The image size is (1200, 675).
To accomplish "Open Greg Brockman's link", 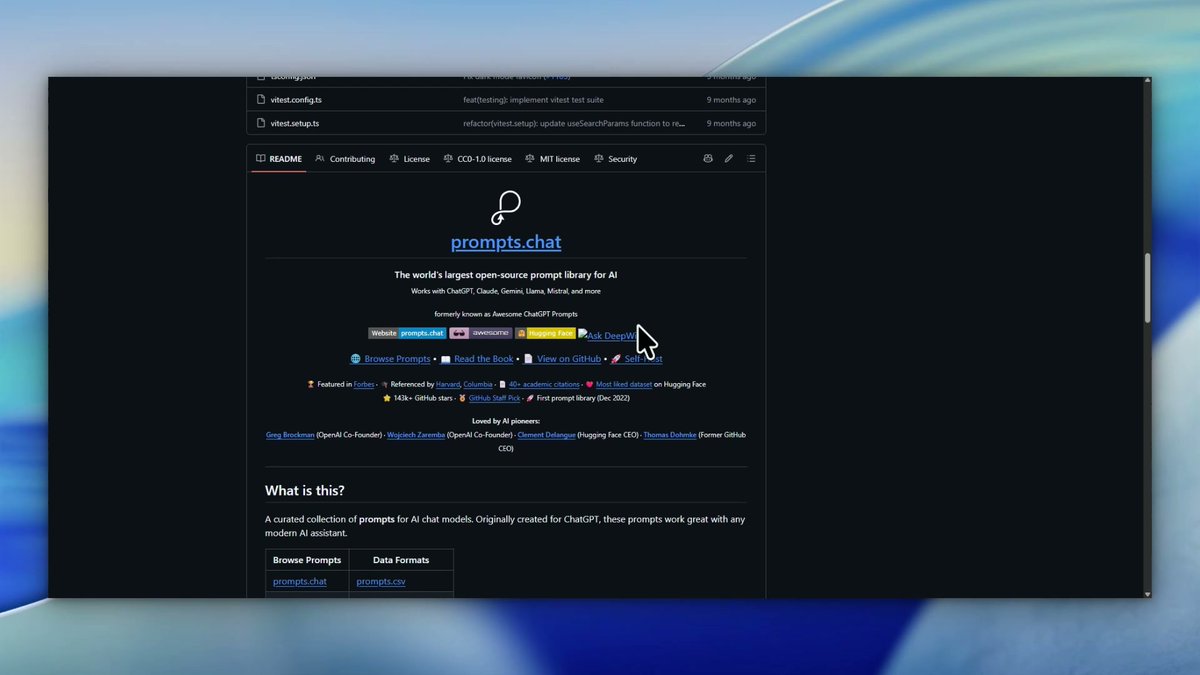I will click(290, 435).
